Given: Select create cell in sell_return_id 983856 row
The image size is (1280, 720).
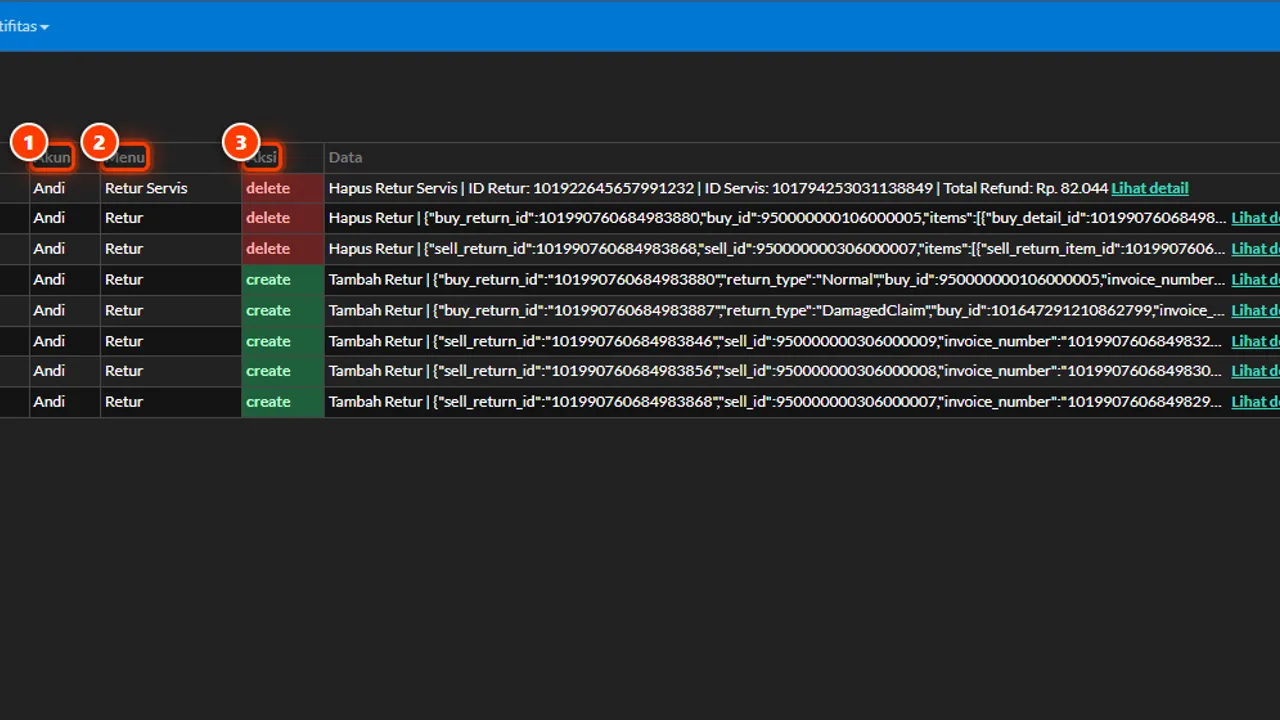Looking at the screenshot, I should tap(283, 371).
